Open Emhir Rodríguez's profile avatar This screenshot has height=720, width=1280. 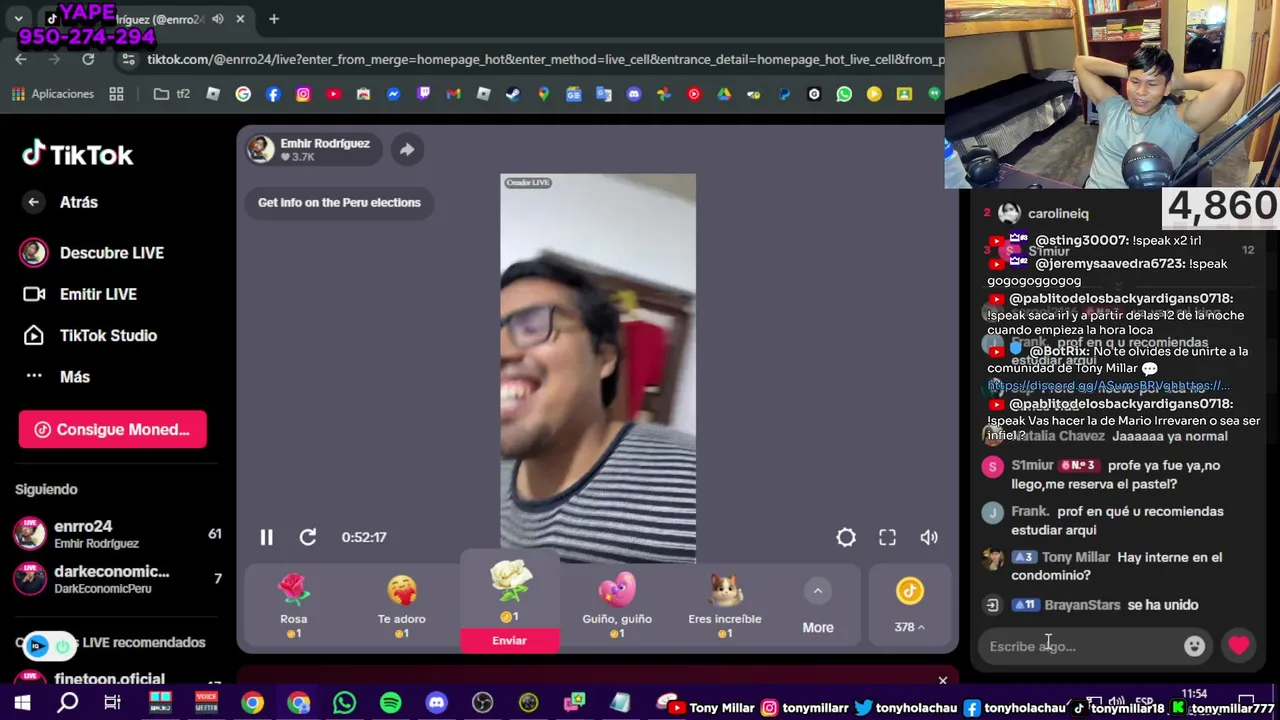[x=261, y=149]
